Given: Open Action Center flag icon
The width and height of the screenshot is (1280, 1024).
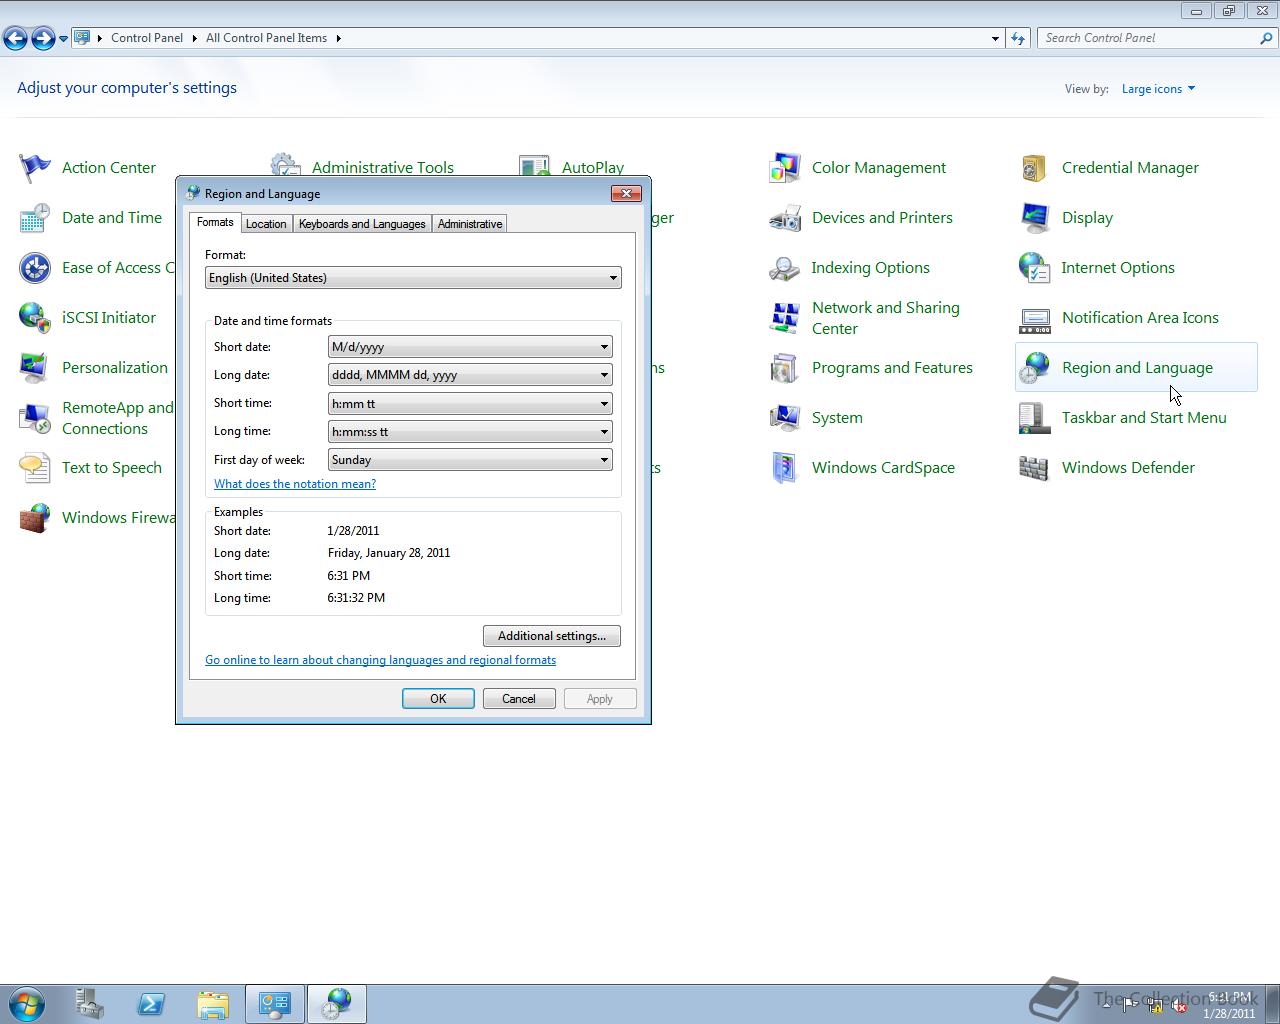Looking at the screenshot, I should click(35, 168).
